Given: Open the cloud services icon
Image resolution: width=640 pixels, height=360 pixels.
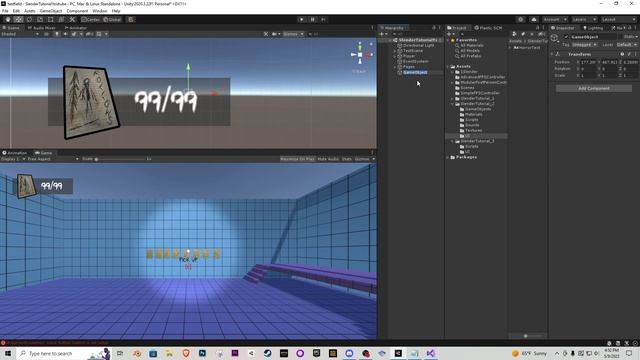Looking at the screenshot, I should (534, 19).
